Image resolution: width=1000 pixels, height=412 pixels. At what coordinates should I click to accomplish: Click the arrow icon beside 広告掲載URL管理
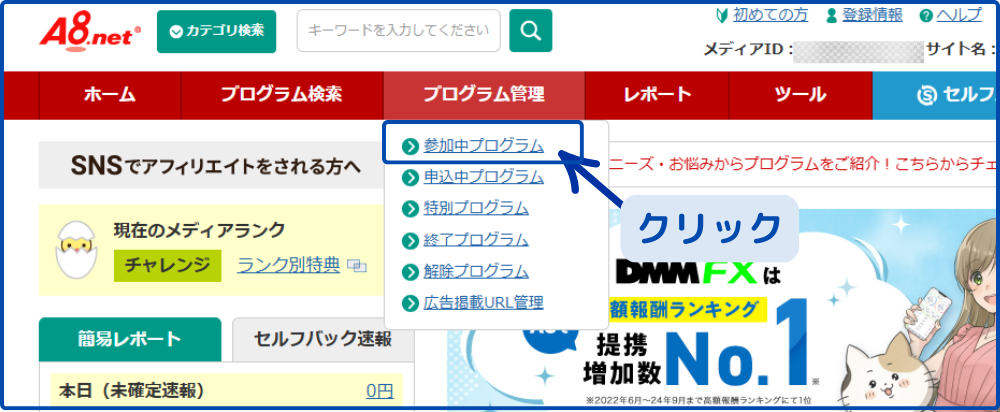click(409, 303)
